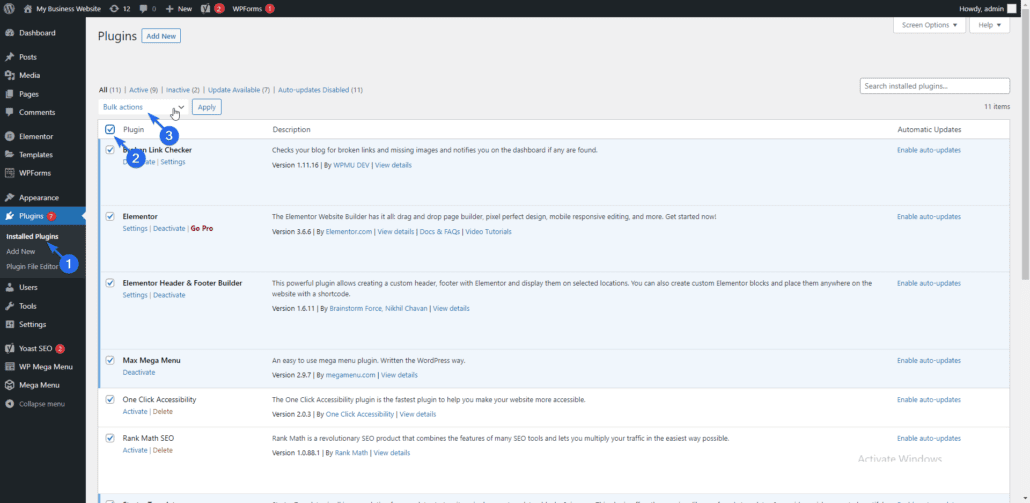The width and height of the screenshot is (1030, 503).
Task: Open Add New in Plugins submenu
Action: [20, 252]
